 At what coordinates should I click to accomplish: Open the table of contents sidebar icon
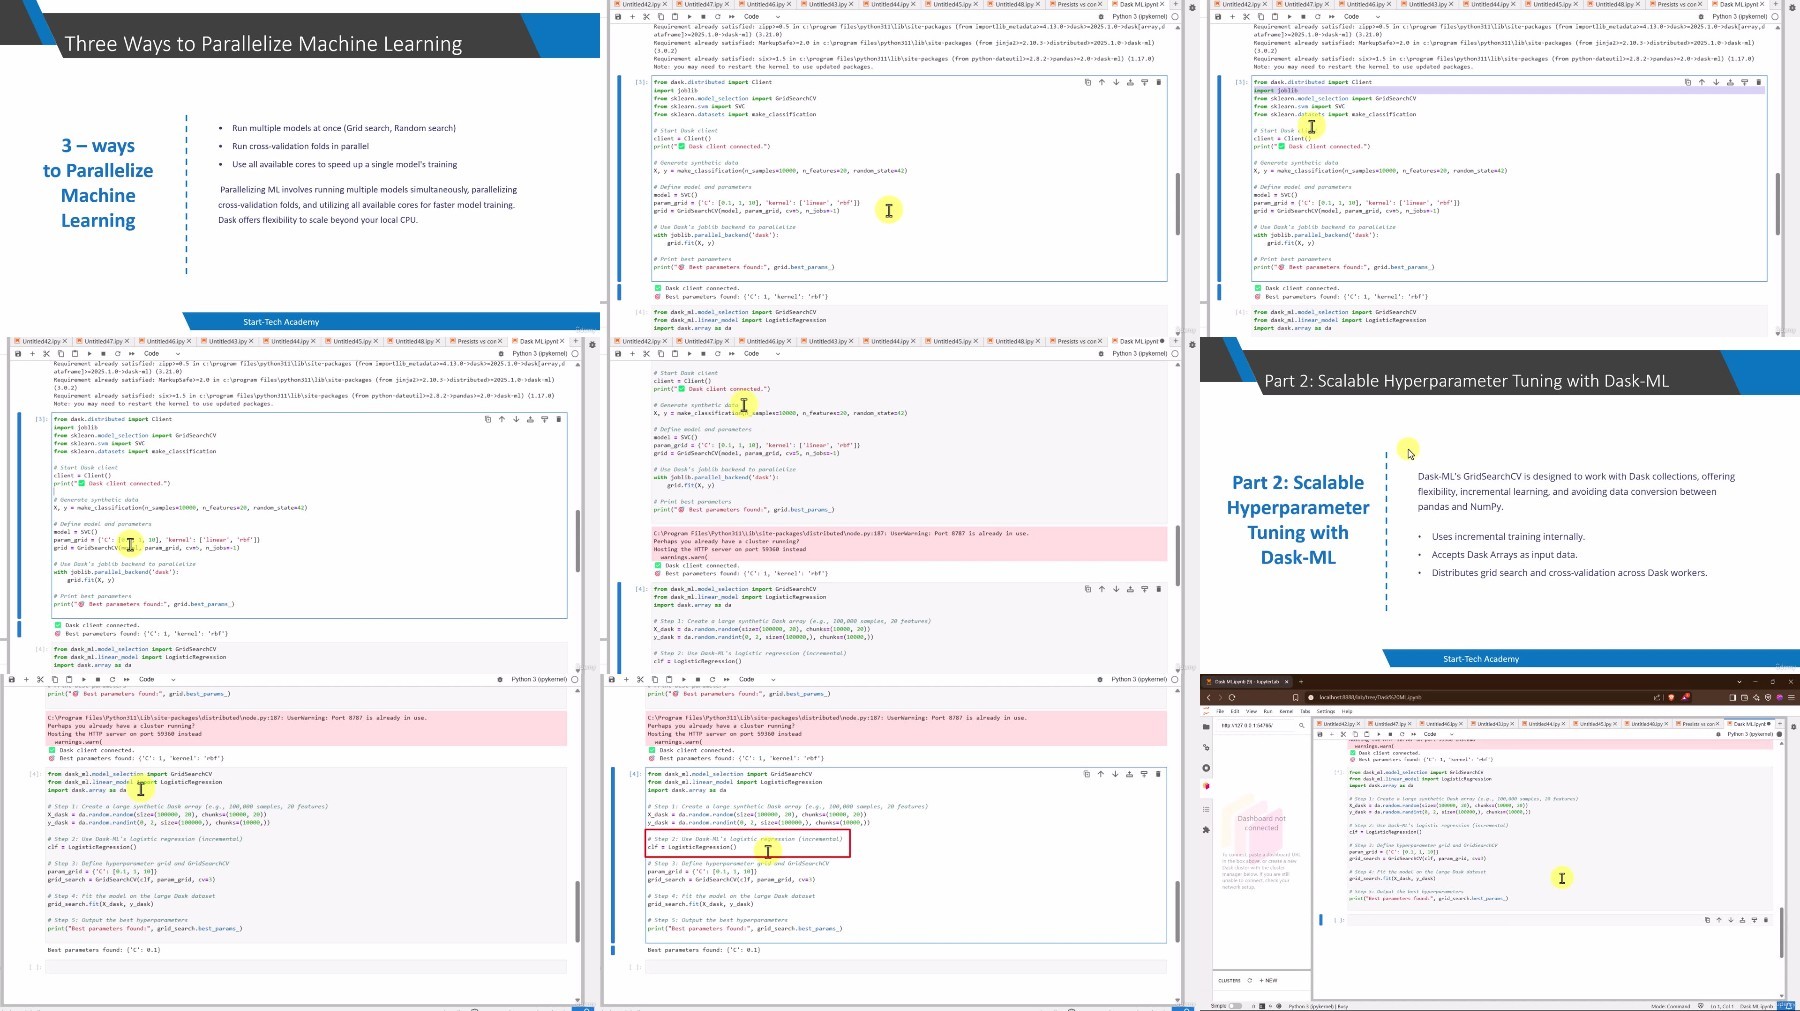coord(1206,809)
